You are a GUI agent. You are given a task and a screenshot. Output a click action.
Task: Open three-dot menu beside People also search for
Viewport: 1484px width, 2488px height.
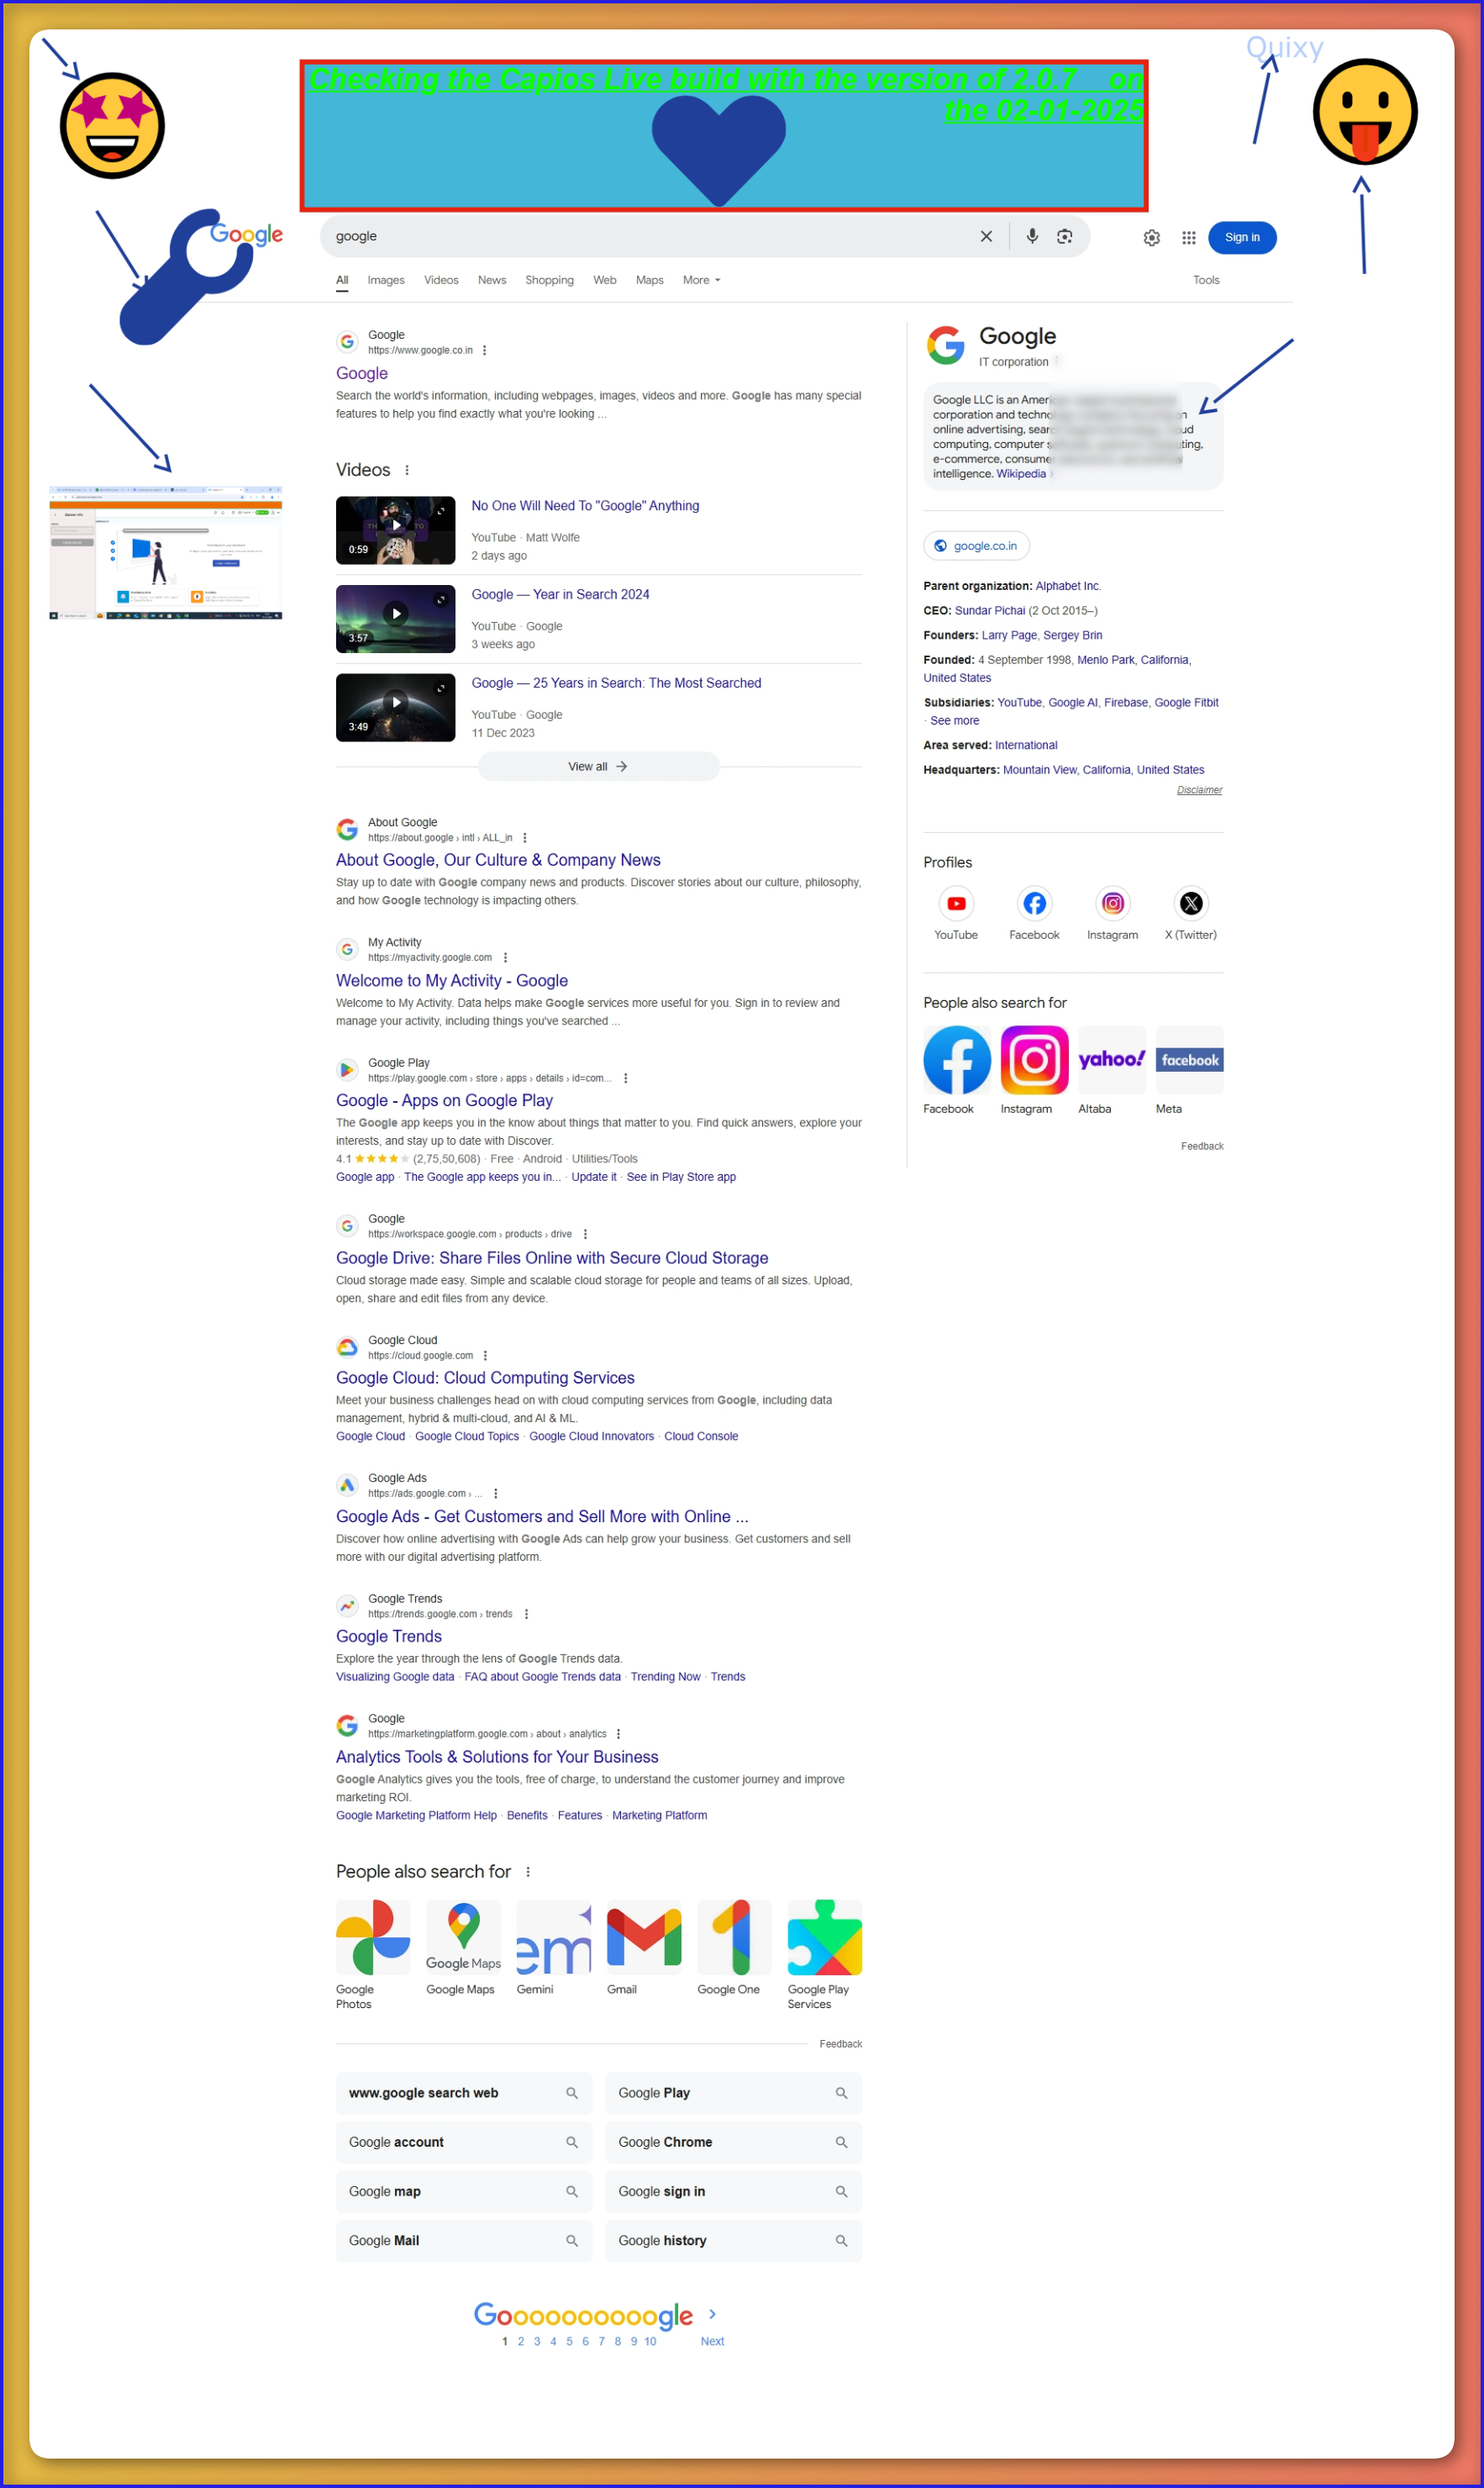point(528,1871)
